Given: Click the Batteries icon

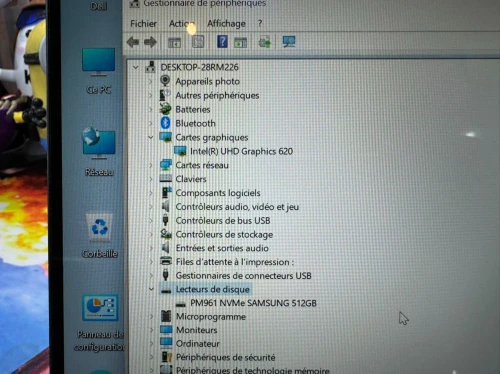Looking at the screenshot, I should point(165,109).
